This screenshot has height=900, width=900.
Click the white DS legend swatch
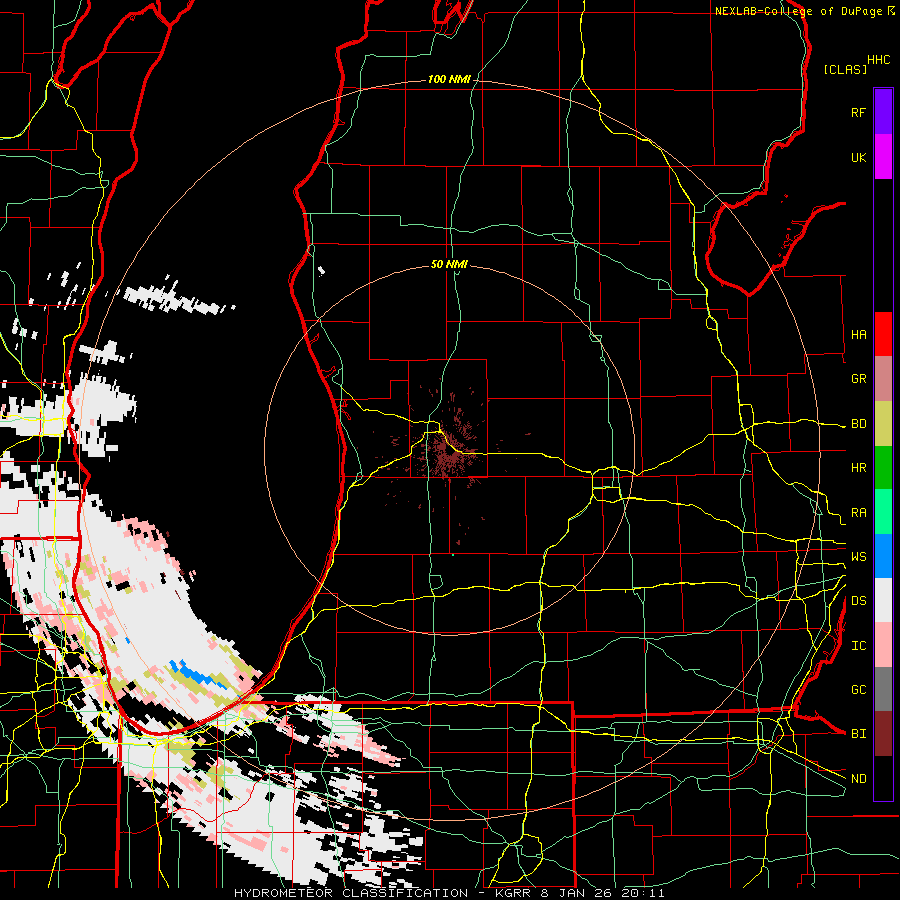pos(883,600)
